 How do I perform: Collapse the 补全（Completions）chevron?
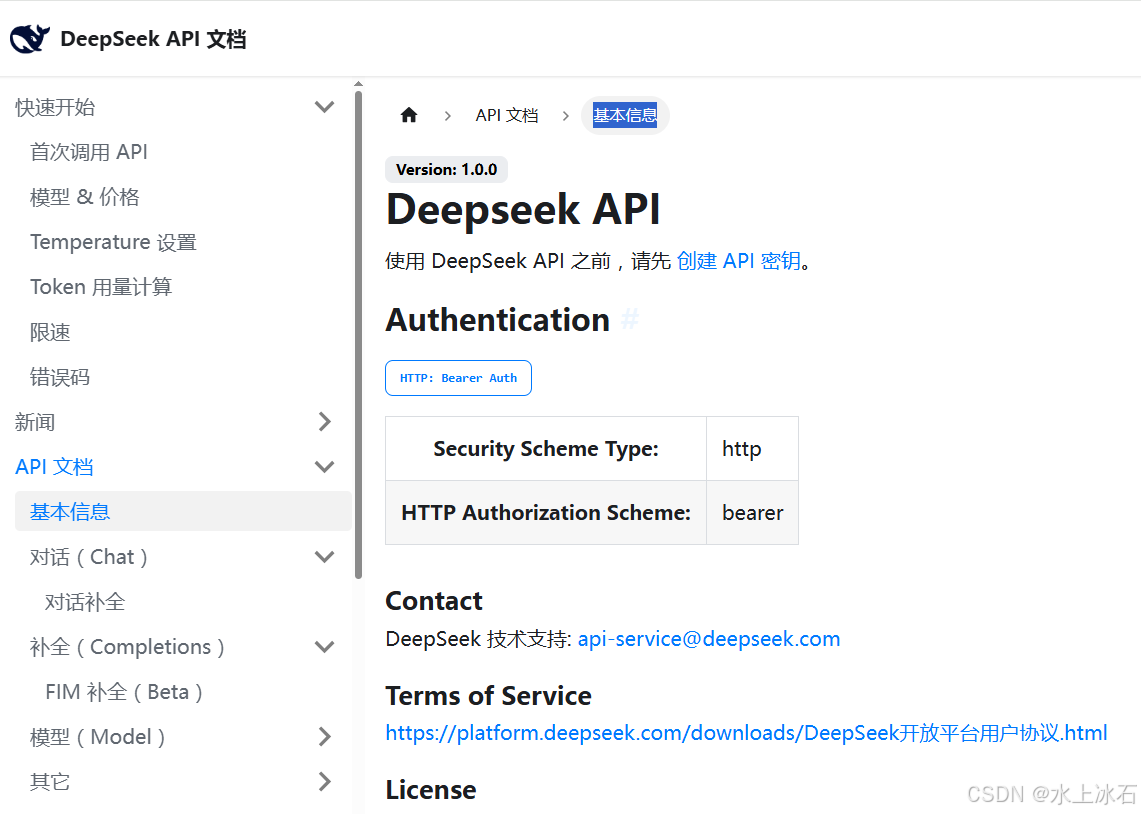point(325,647)
